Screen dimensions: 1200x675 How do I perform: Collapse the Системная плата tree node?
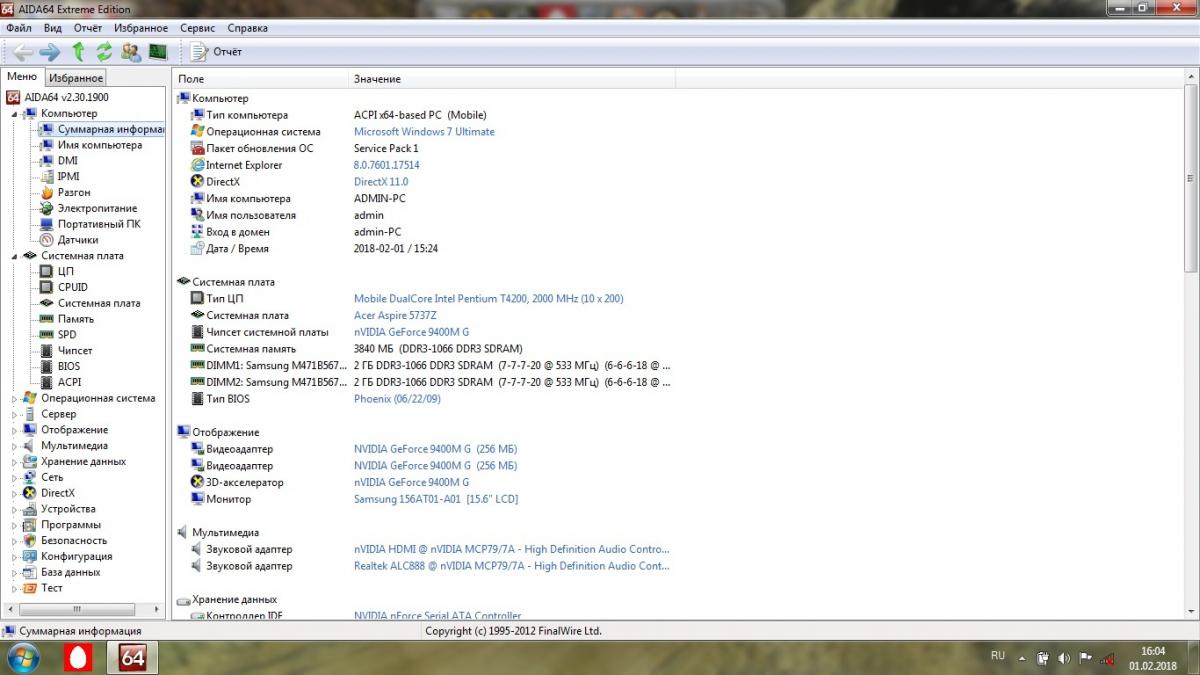(x=15, y=256)
